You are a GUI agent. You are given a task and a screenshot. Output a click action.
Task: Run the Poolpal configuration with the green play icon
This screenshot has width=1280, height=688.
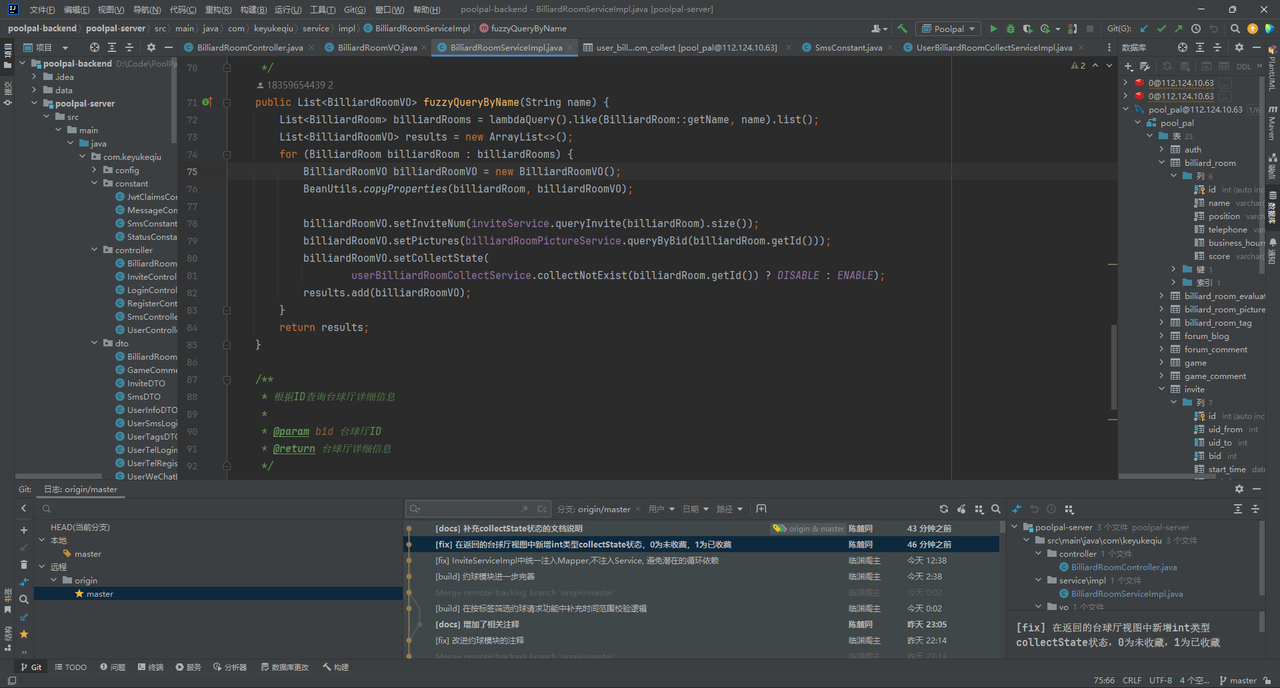994,29
